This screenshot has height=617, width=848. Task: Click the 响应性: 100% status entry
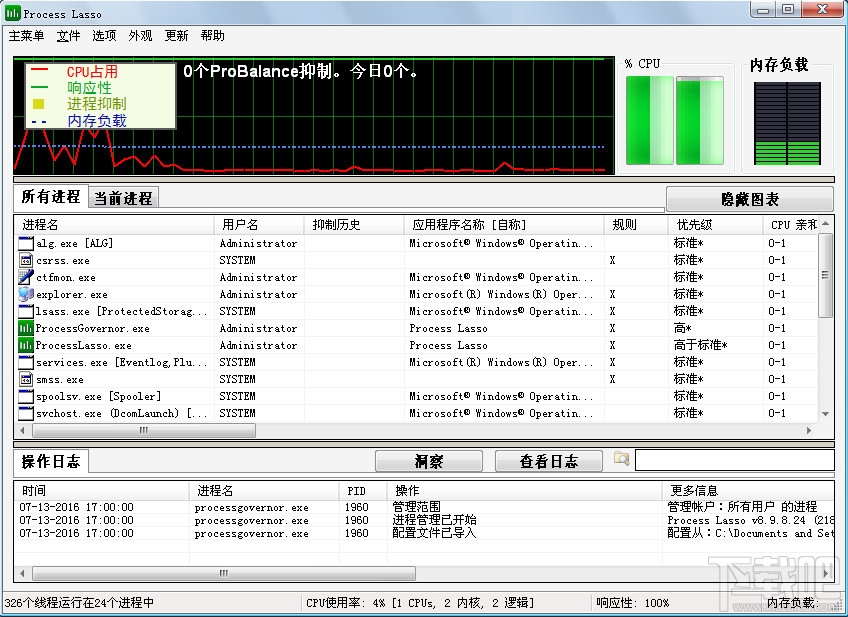[632, 603]
